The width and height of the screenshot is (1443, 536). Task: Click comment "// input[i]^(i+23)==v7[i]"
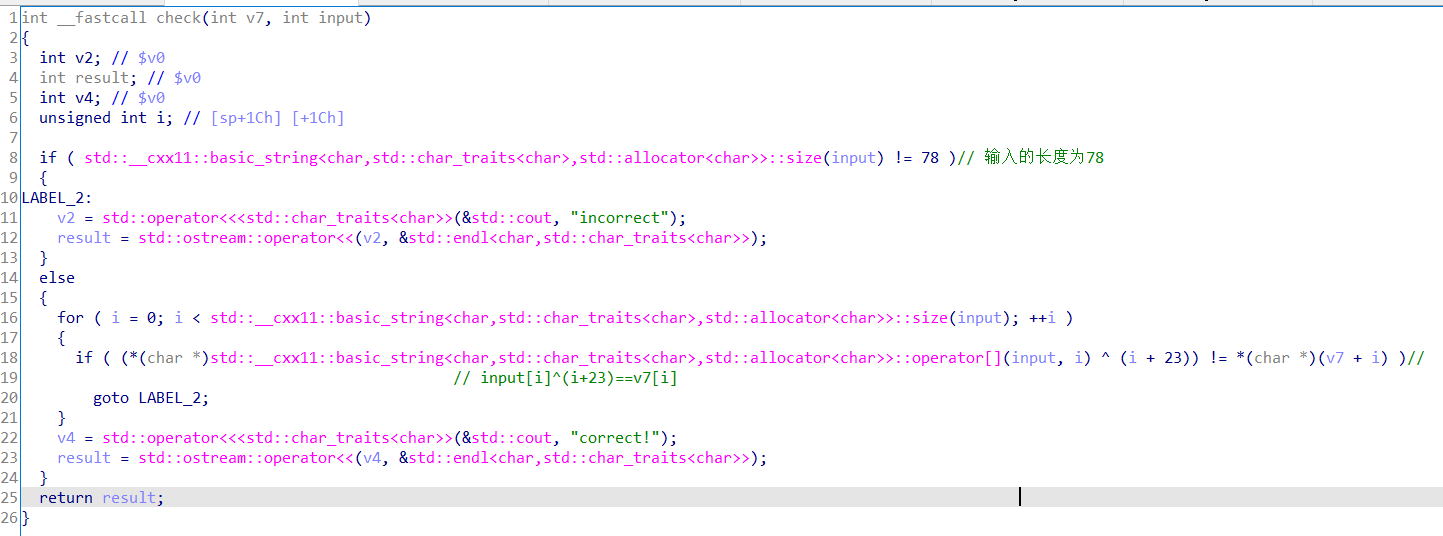coord(566,378)
